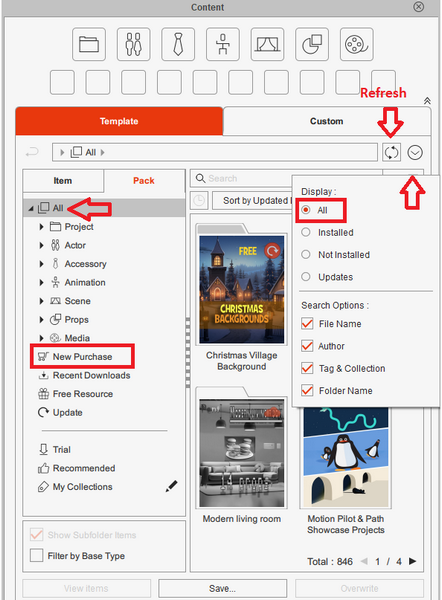Open the Props category icon at top
Viewport: 442px width, 600px height.
pyautogui.click(x=312, y=44)
